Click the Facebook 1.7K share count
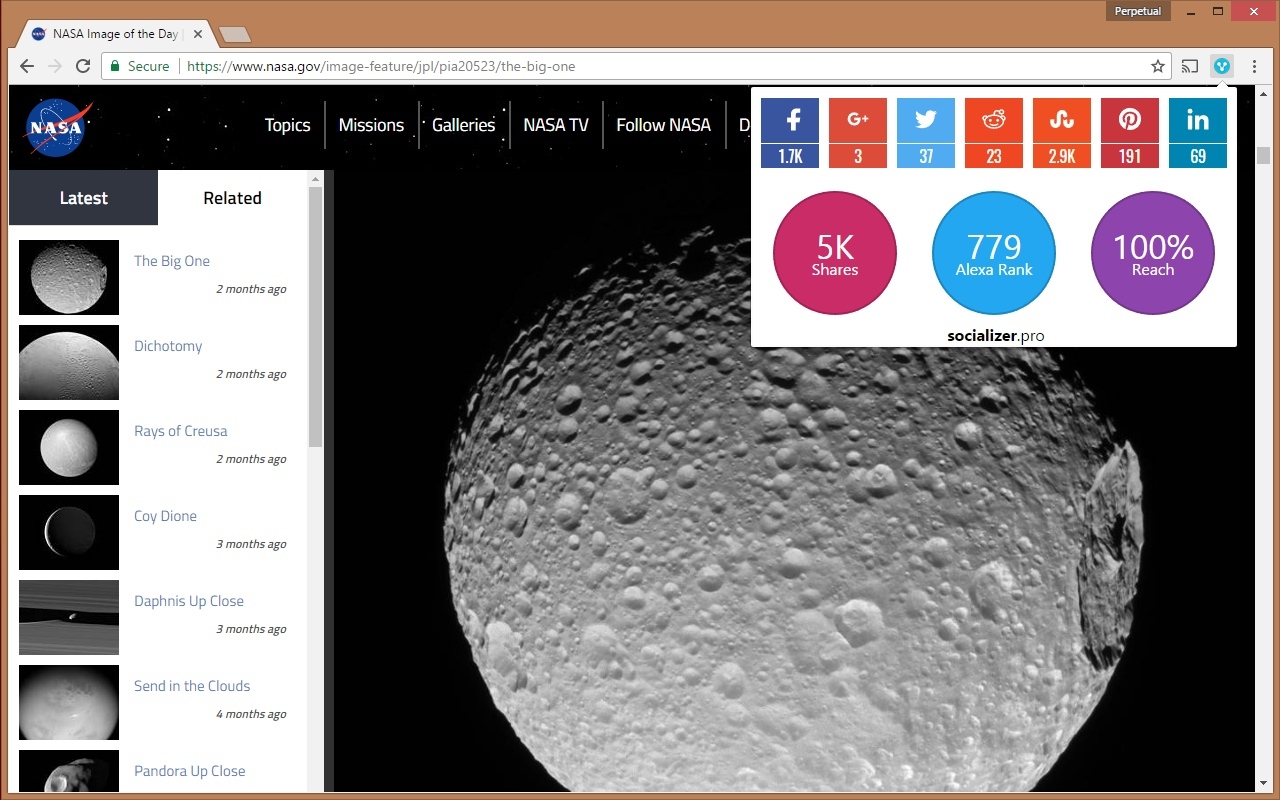The height and width of the screenshot is (800, 1280). click(790, 156)
